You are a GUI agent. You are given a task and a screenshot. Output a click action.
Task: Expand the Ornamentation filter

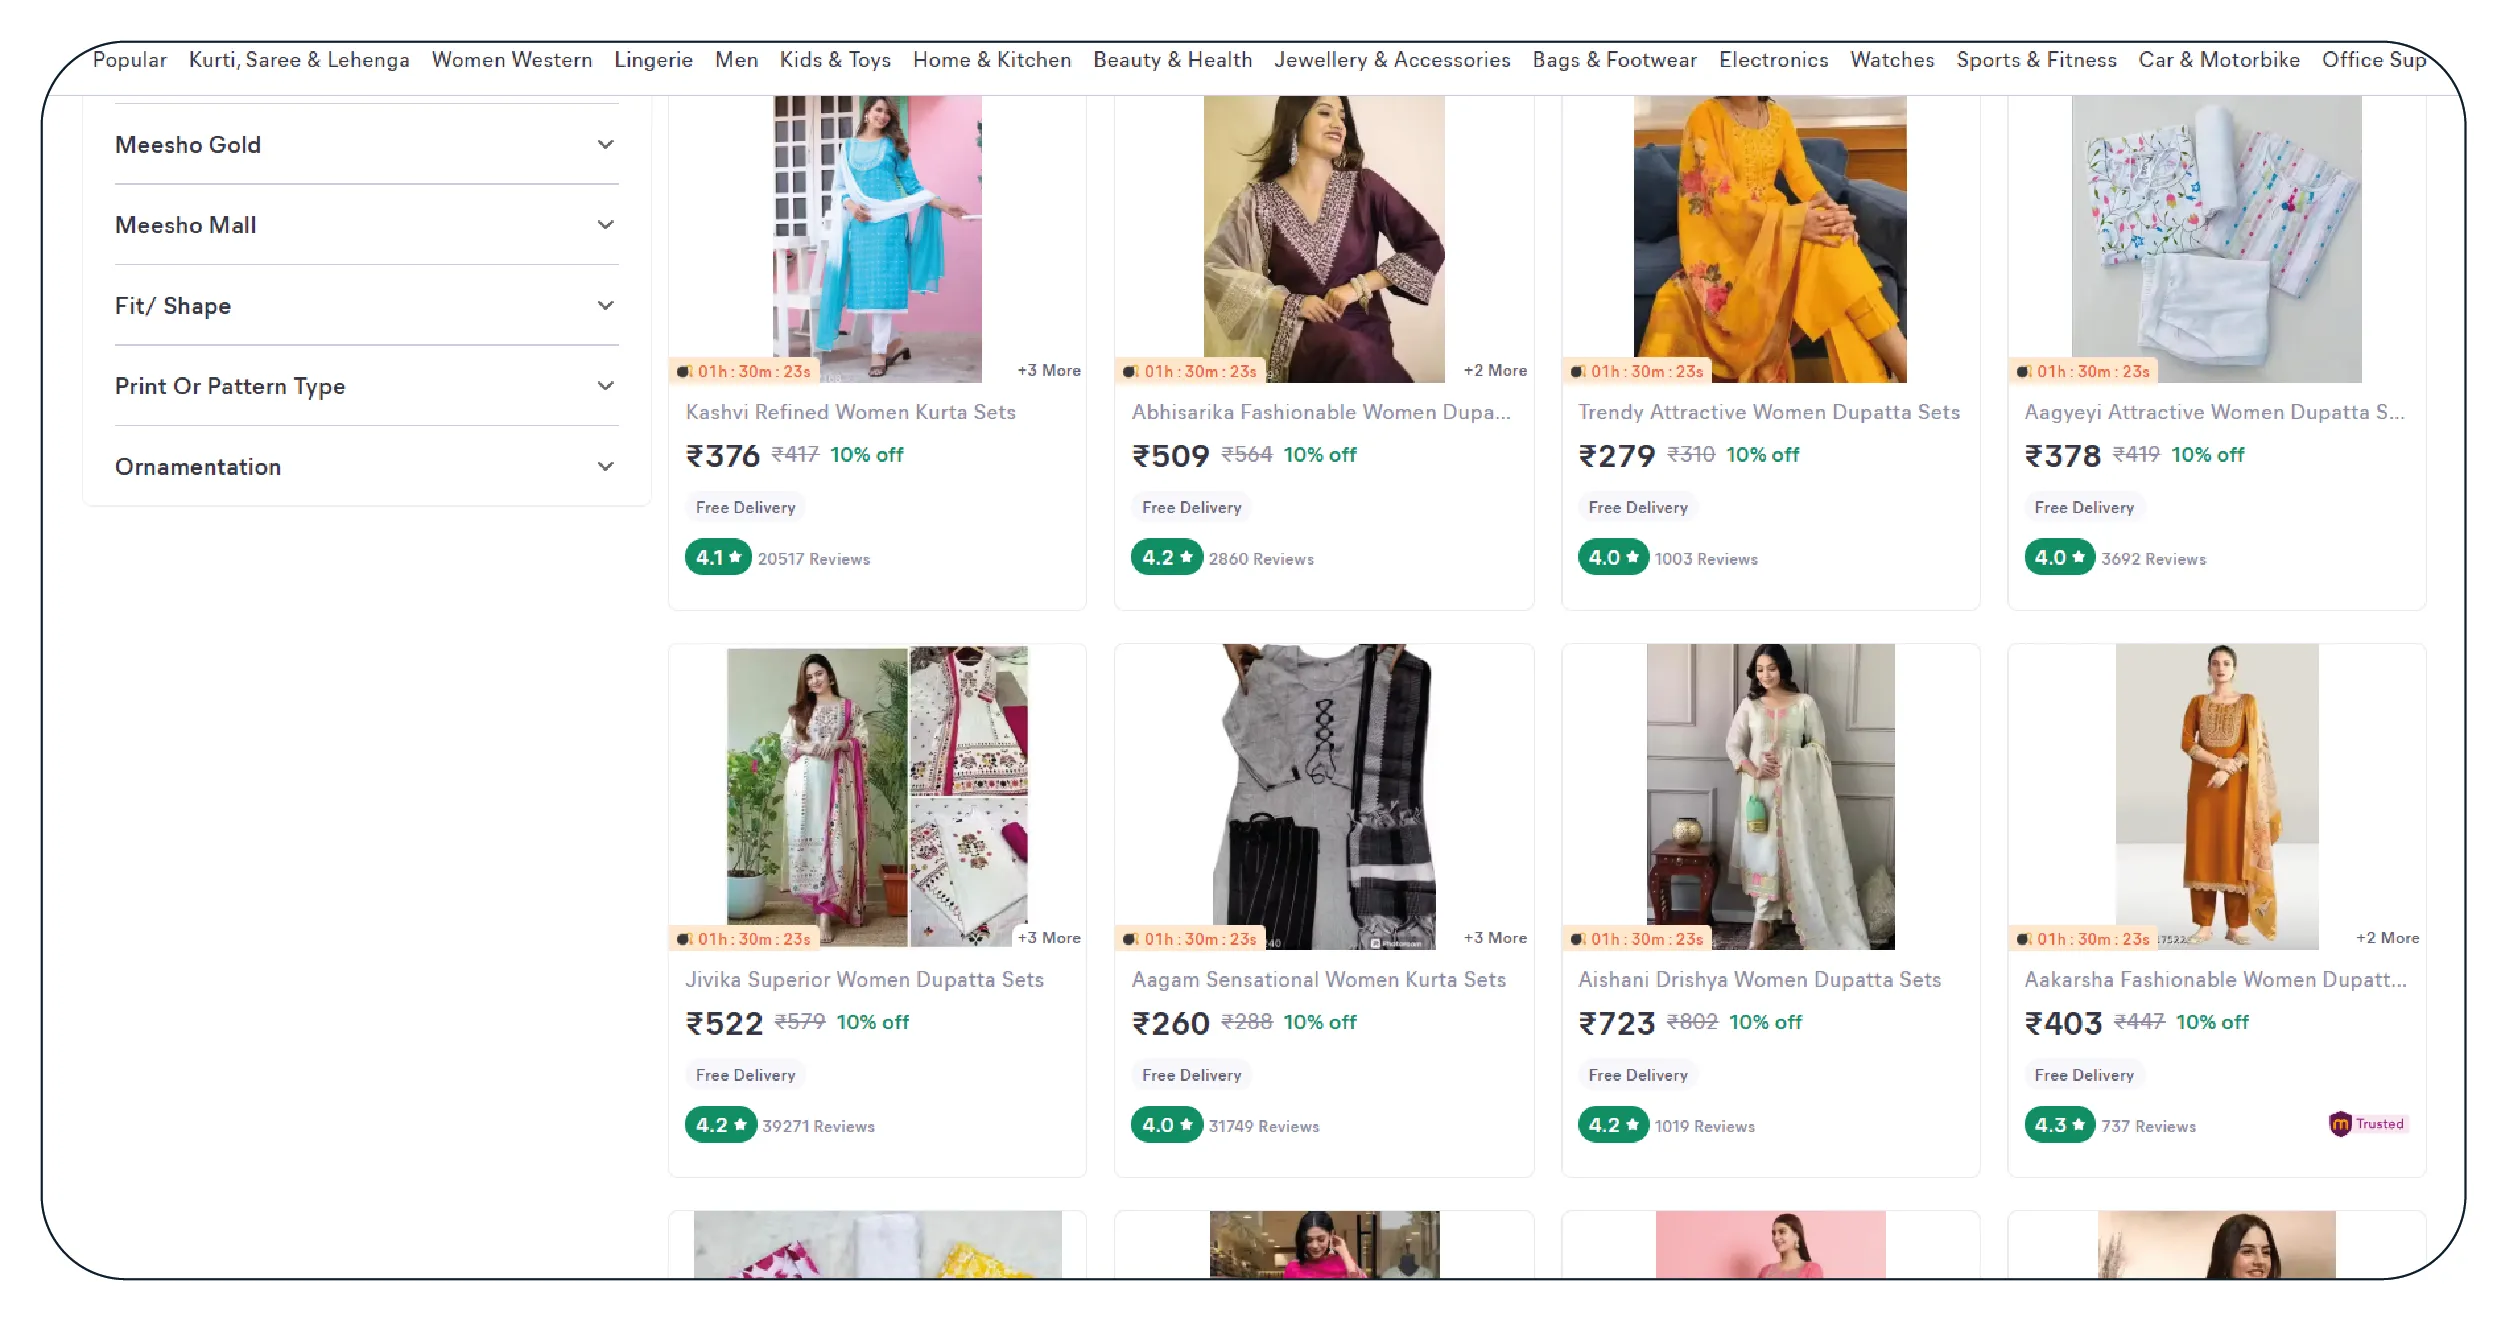point(605,467)
